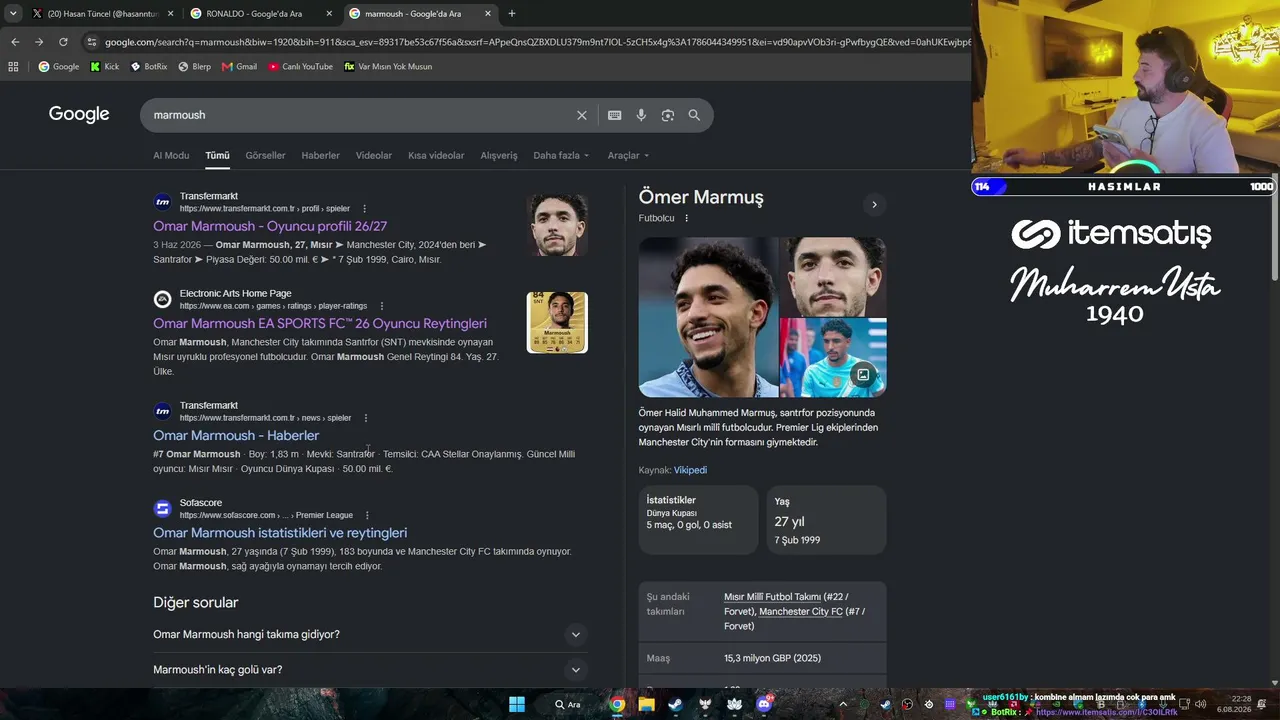Switch to Kısa videolar tab
This screenshot has height=720, width=1280.
pyautogui.click(x=436, y=155)
